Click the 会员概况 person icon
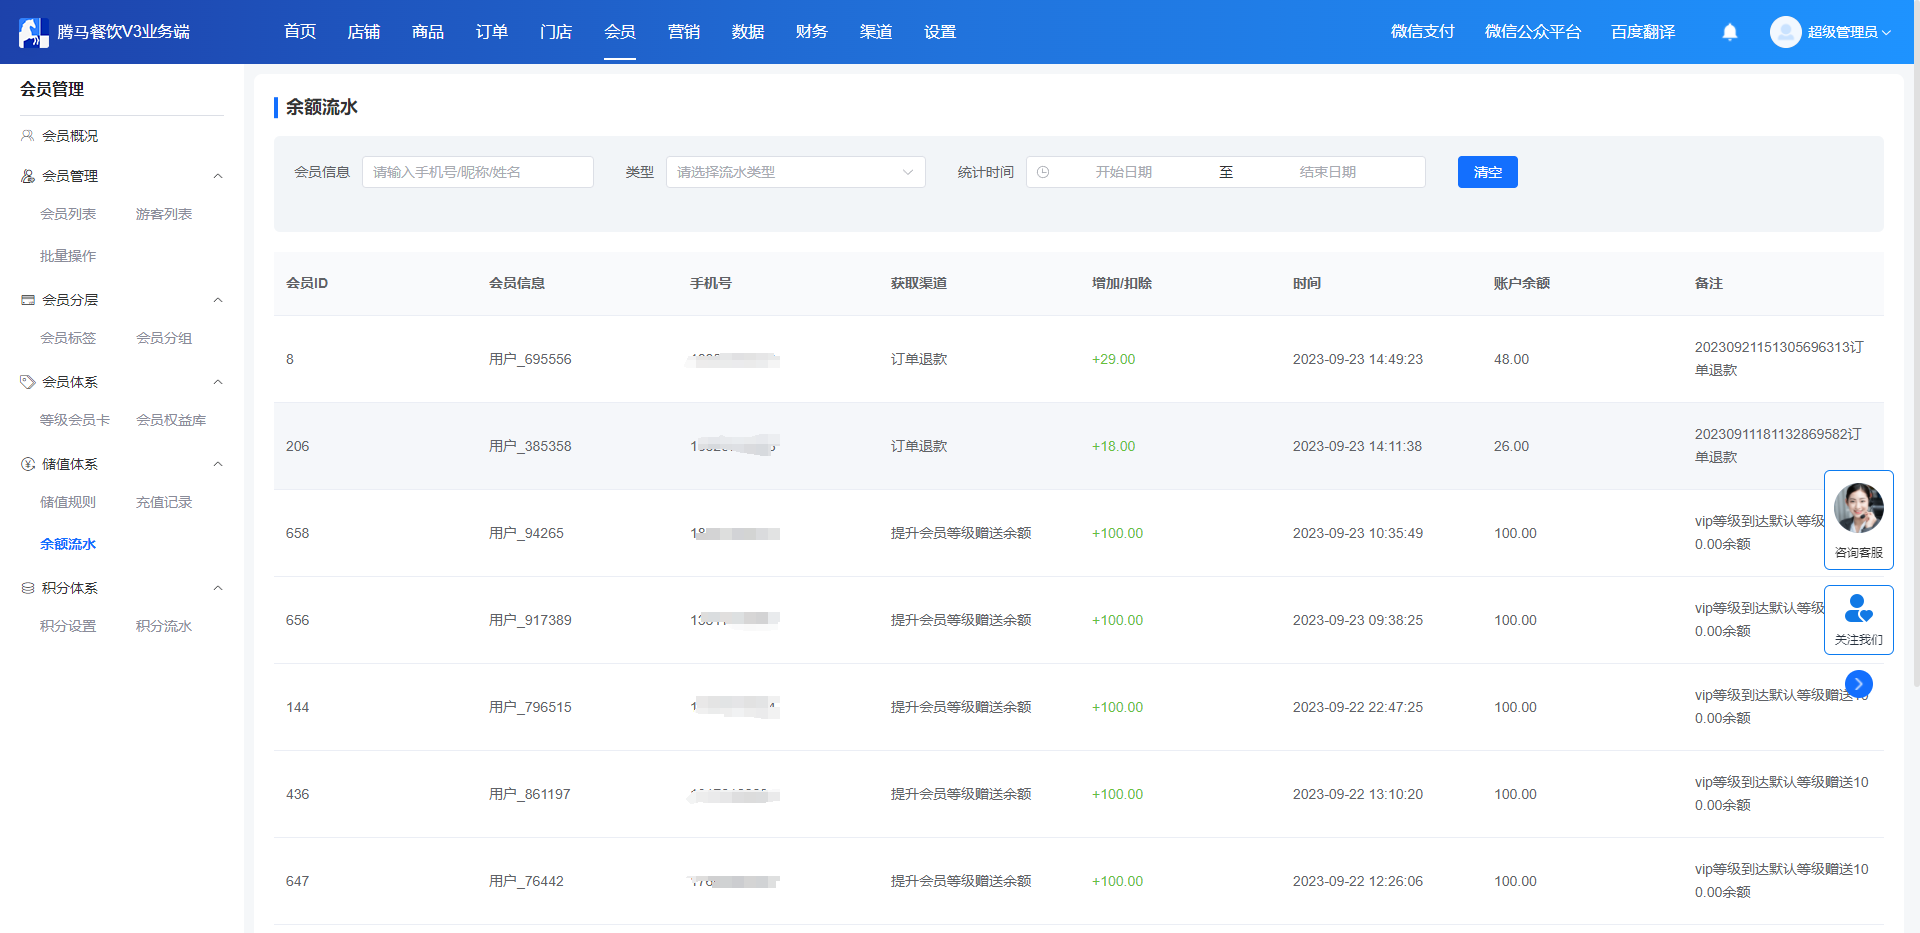Viewport: 1920px width, 933px height. (28, 136)
